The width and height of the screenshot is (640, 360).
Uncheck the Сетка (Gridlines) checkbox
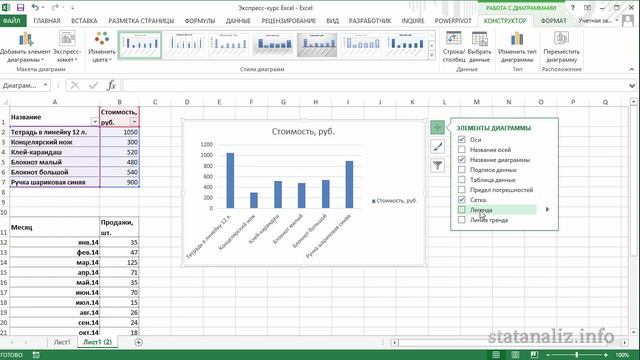point(462,200)
